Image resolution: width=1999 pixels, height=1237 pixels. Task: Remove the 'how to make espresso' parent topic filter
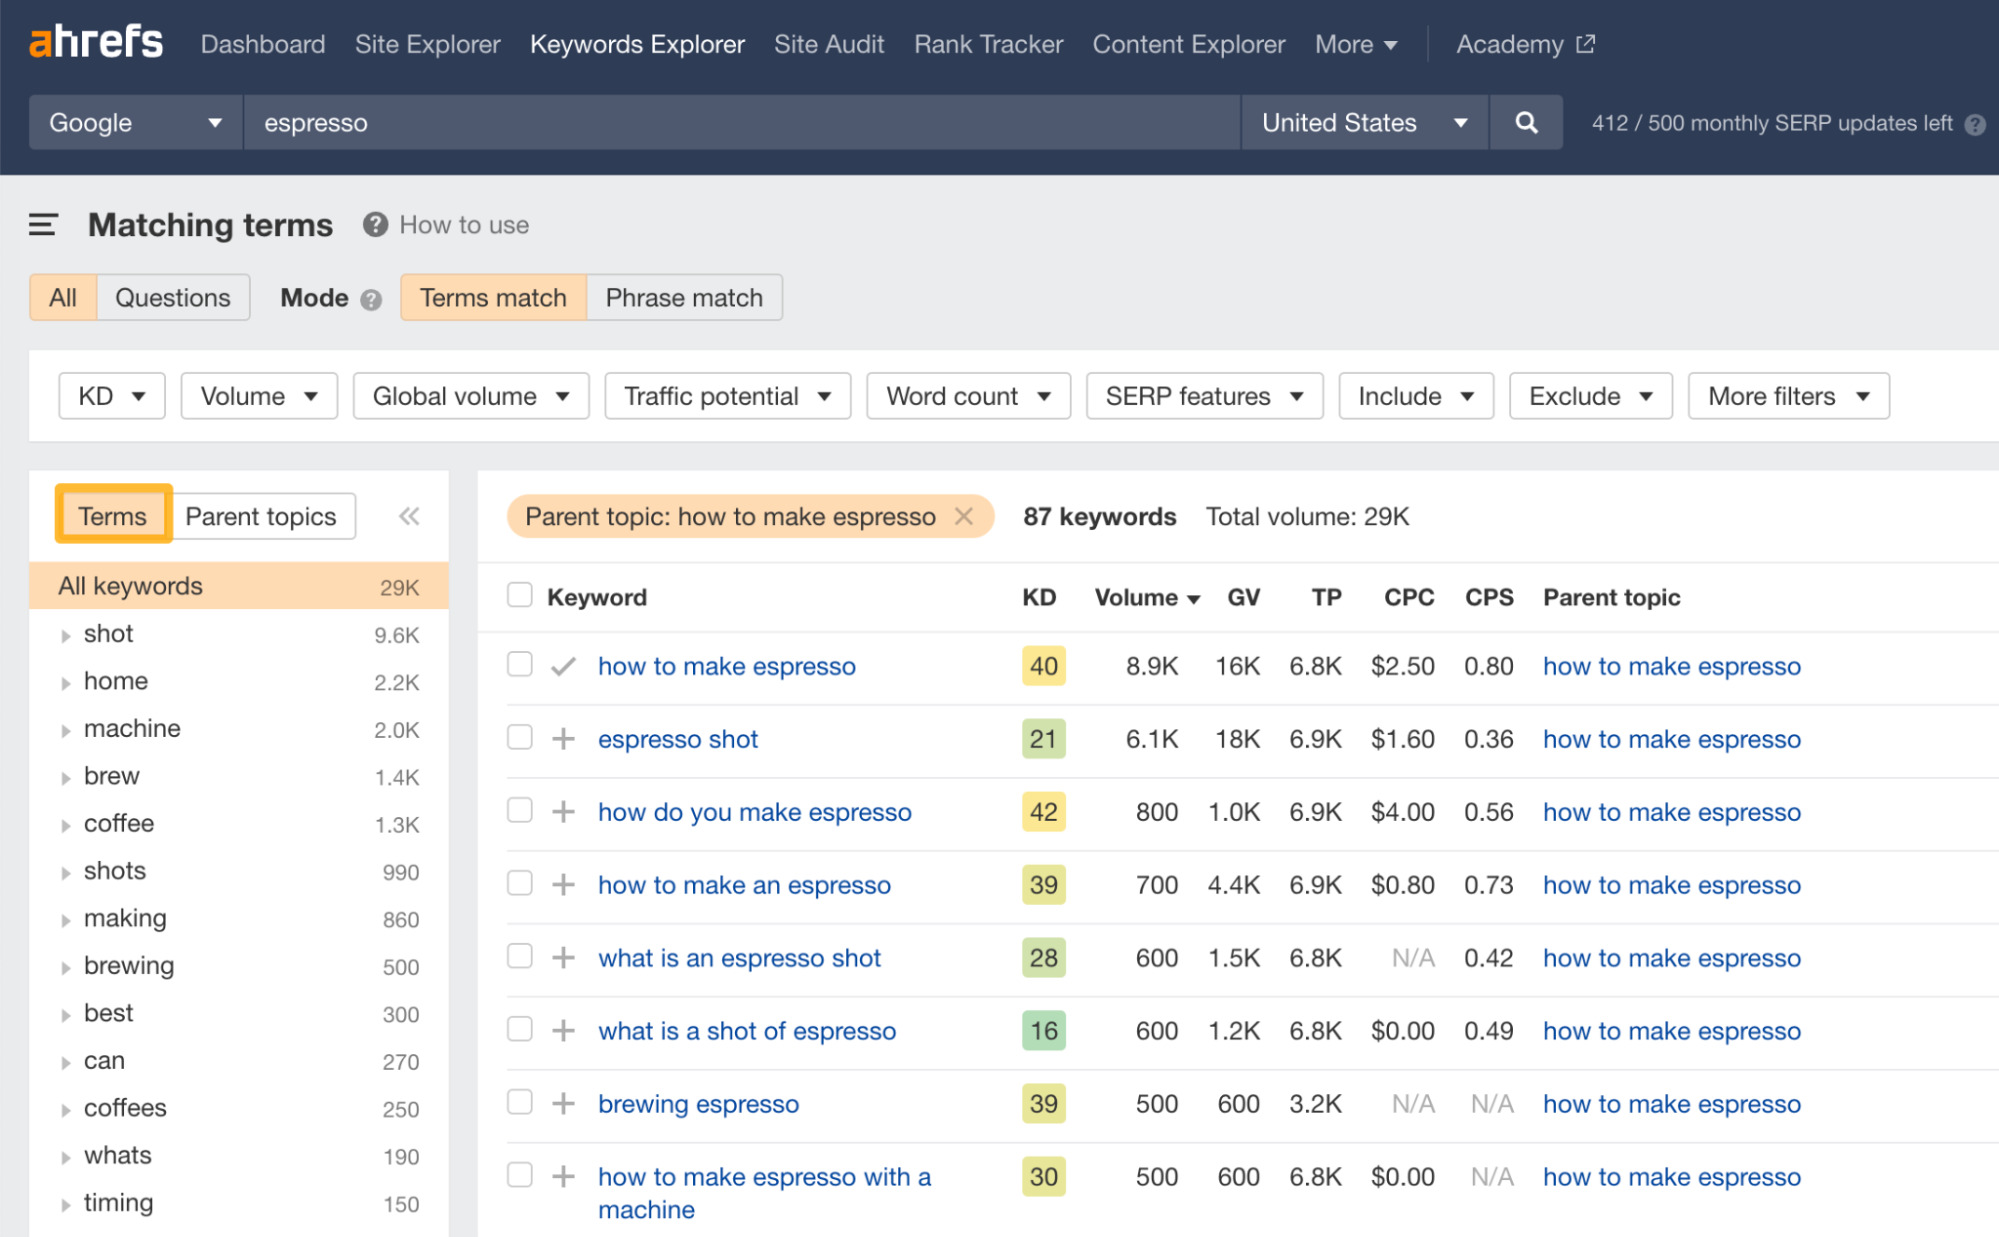pos(964,516)
